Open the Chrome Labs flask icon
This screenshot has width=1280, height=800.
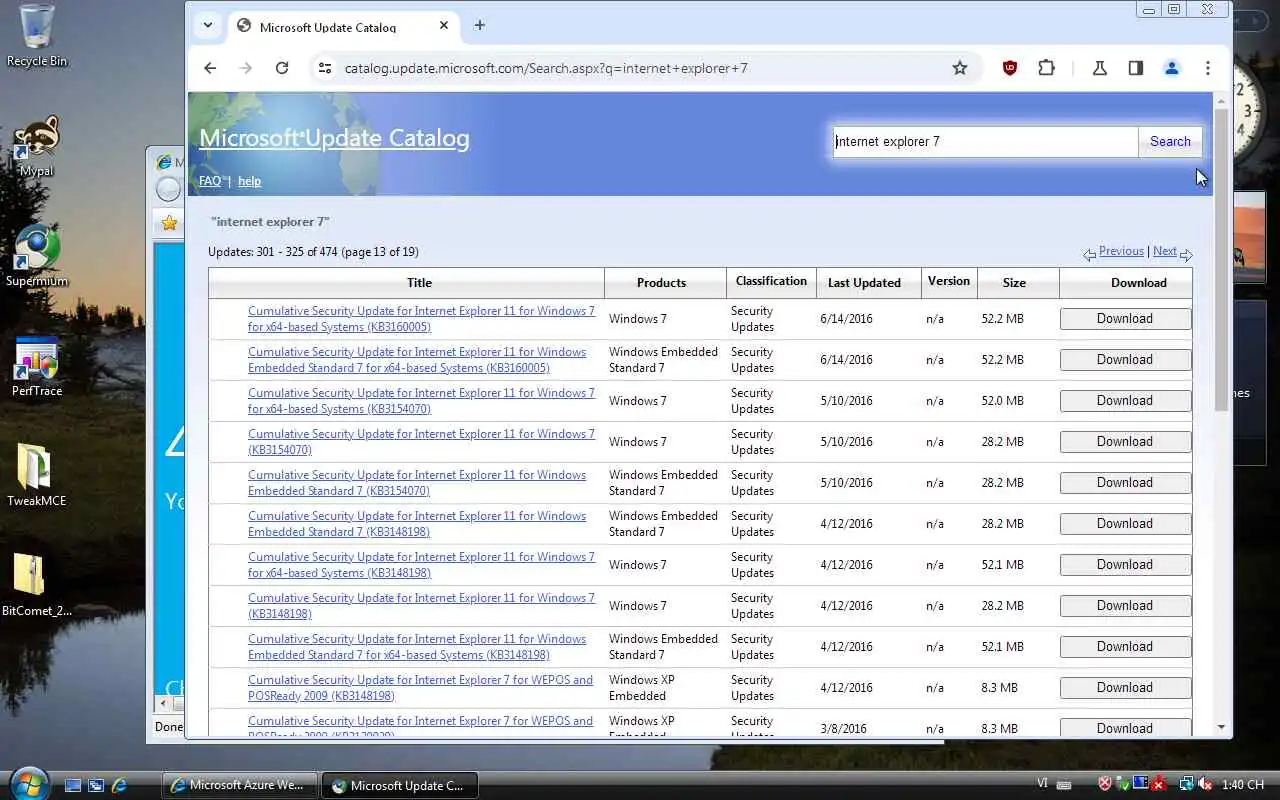(1100, 68)
